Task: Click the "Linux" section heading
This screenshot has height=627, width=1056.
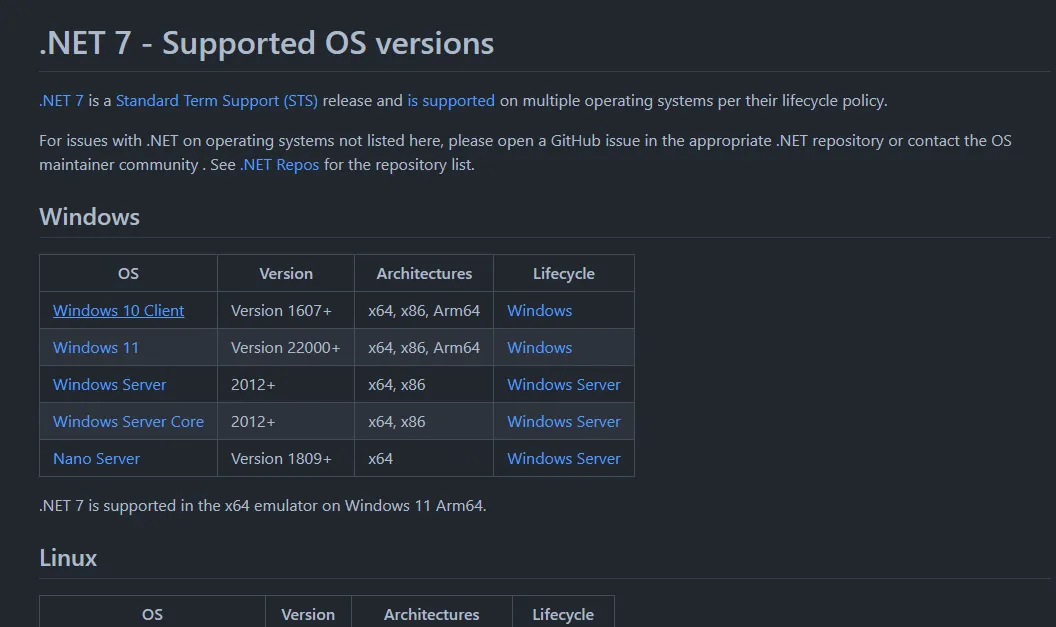Action: (x=68, y=558)
